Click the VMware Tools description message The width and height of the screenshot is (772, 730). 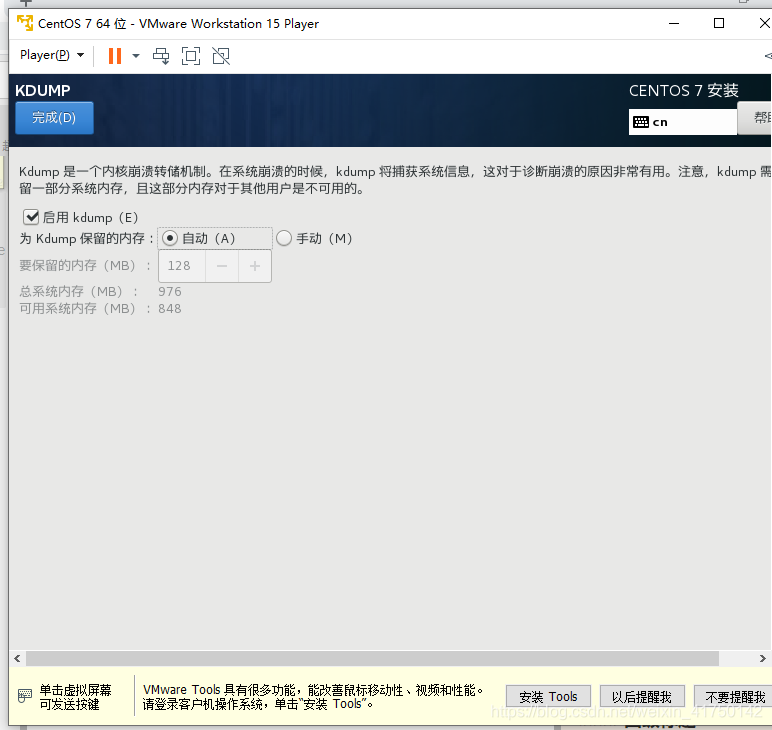(313, 697)
